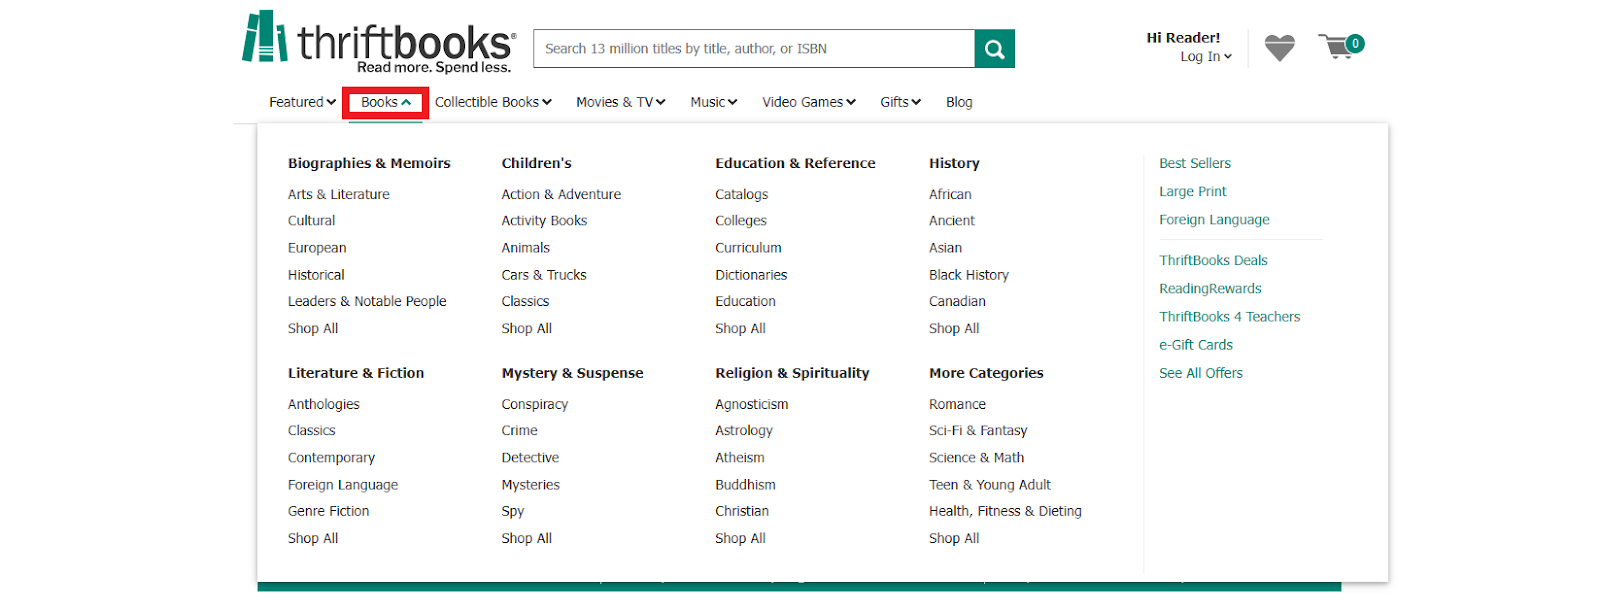Expand the Featured dropdown menu
Viewport: 1600px width, 612px height.
[x=302, y=102]
